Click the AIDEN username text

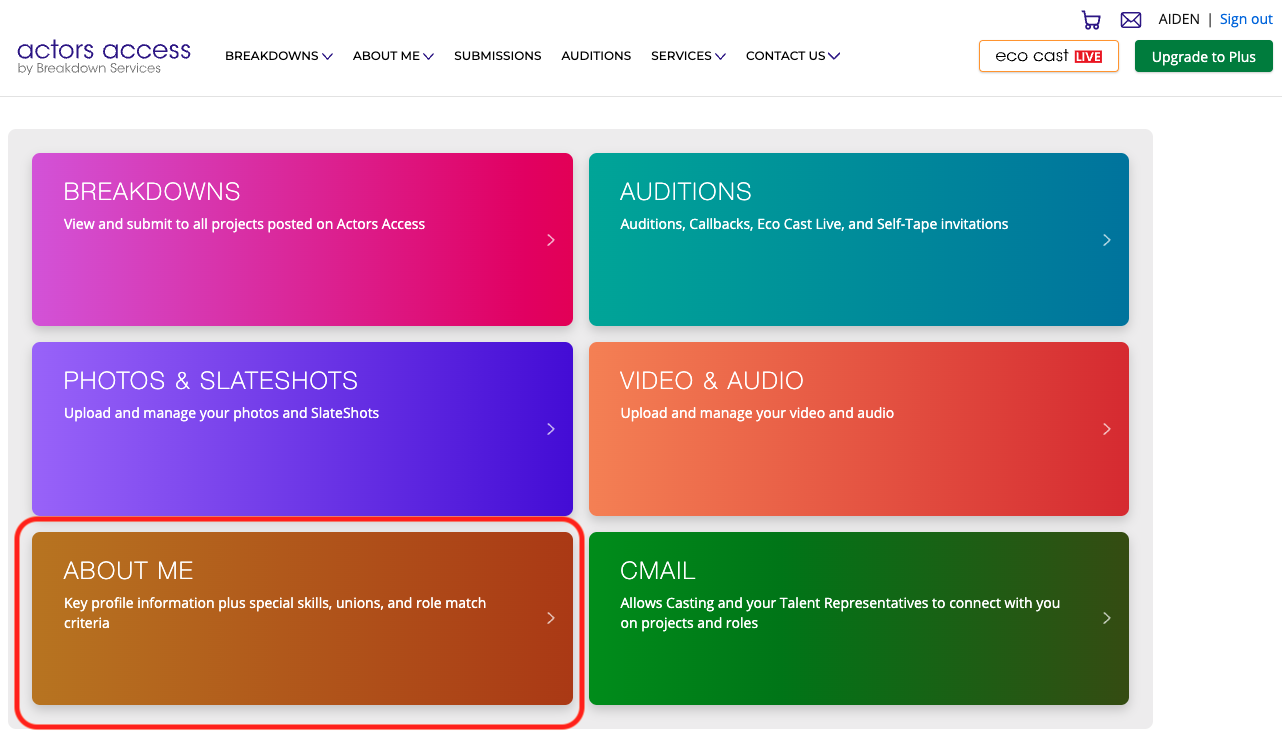tap(1179, 19)
